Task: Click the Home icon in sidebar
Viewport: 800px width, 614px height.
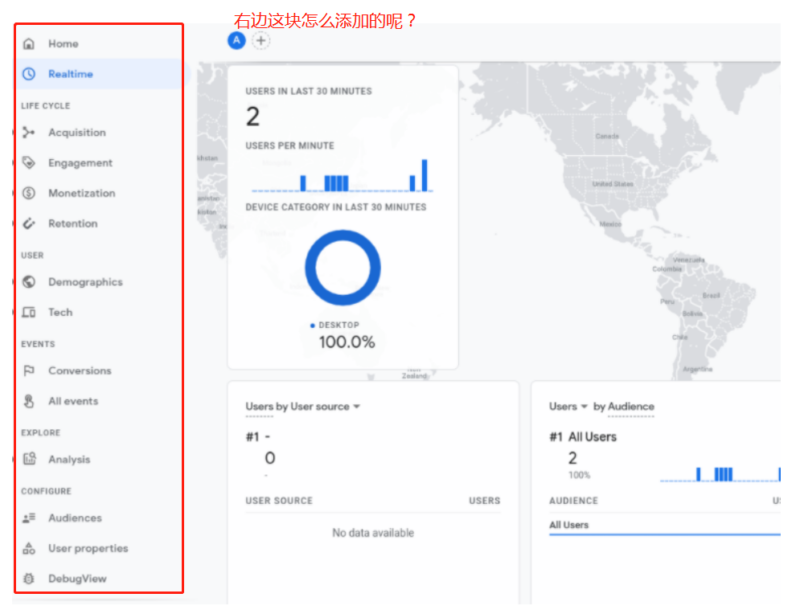Action: (29, 44)
